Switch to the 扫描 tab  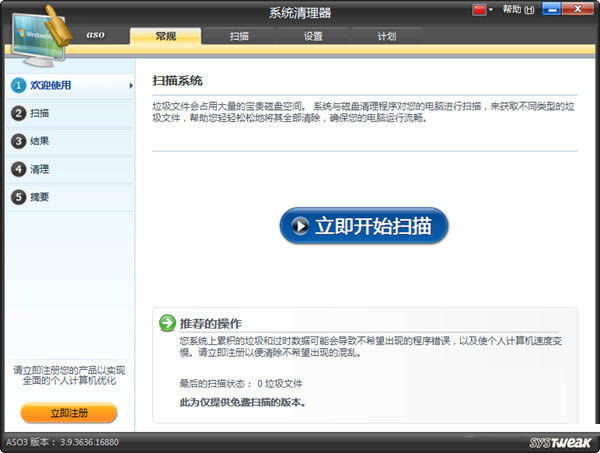pos(239,36)
